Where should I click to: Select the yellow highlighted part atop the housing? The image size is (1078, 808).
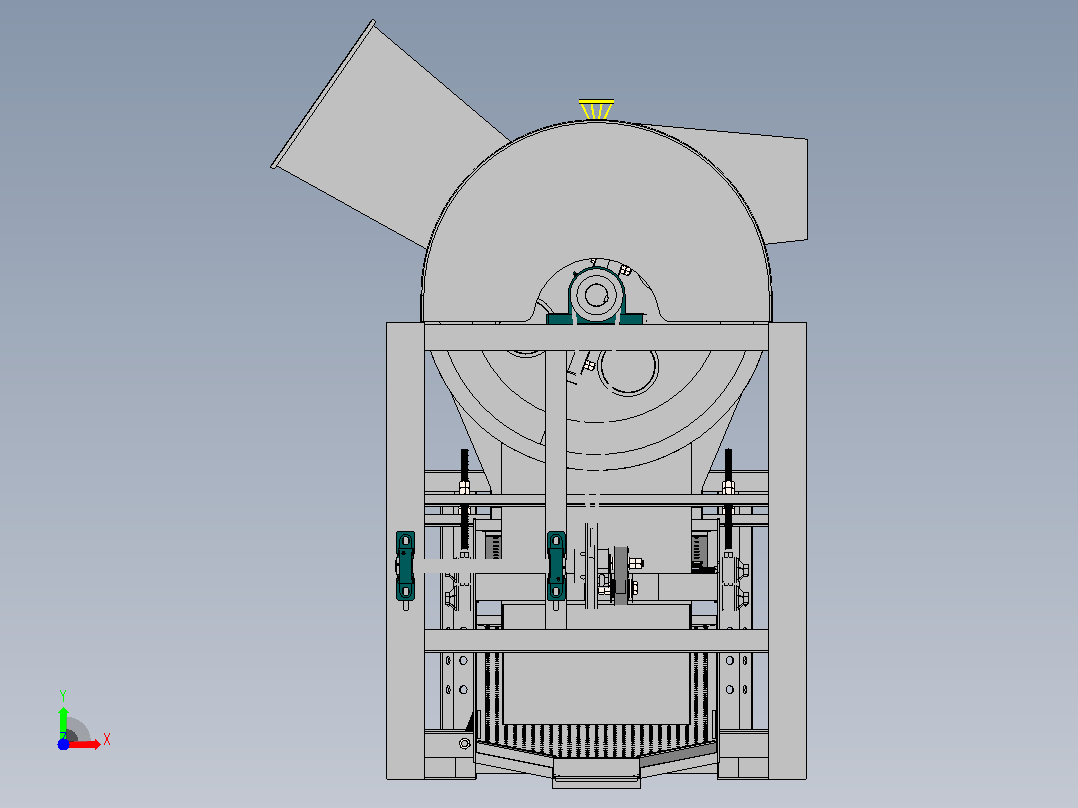(x=596, y=109)
